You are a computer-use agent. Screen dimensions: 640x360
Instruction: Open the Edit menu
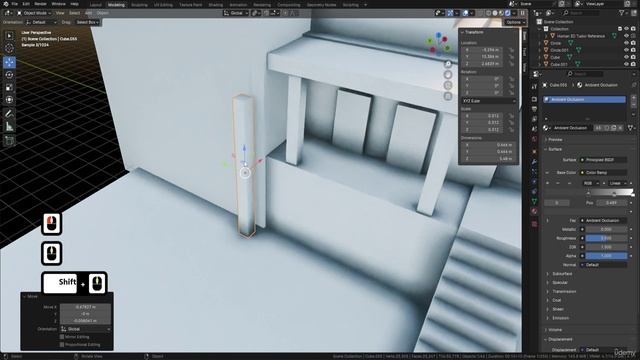26,4
